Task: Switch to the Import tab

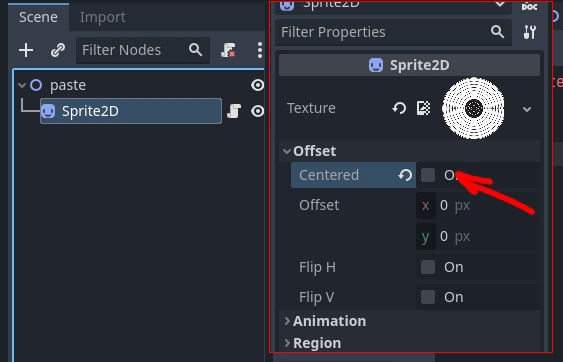Action: (103, 17)
